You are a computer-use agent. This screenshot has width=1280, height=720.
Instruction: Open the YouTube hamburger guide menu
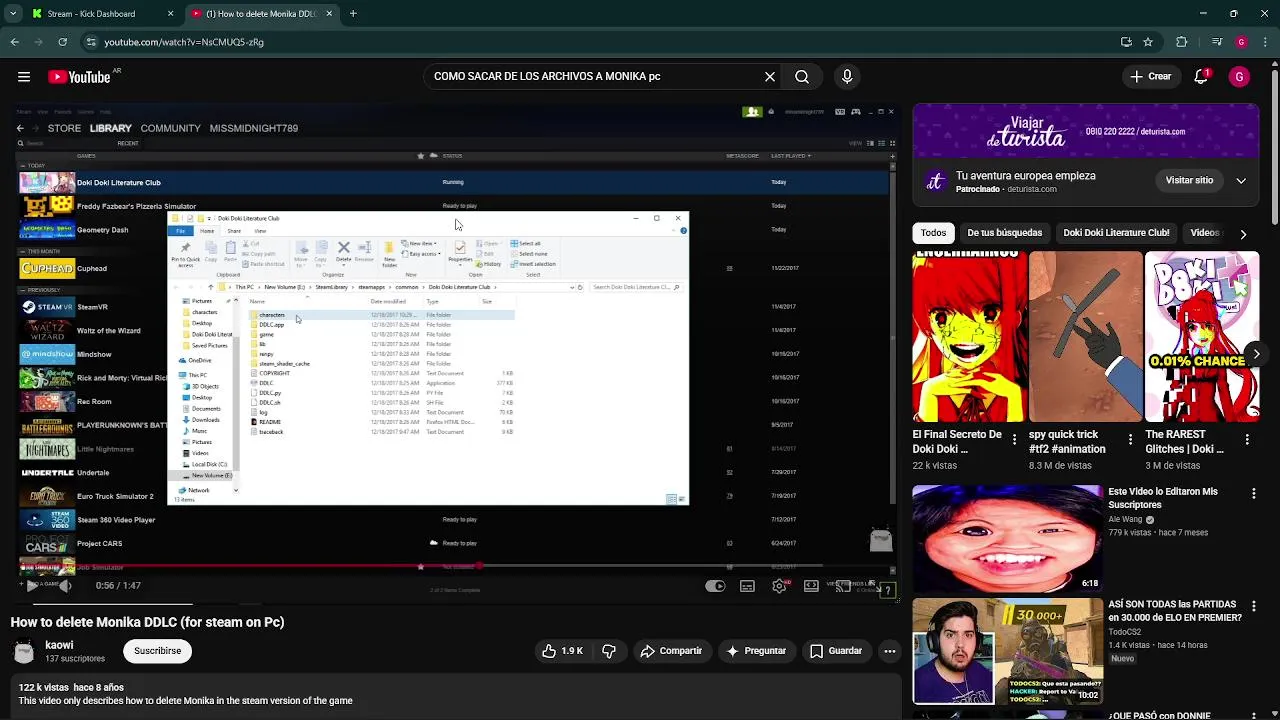(x=24, y=77)
